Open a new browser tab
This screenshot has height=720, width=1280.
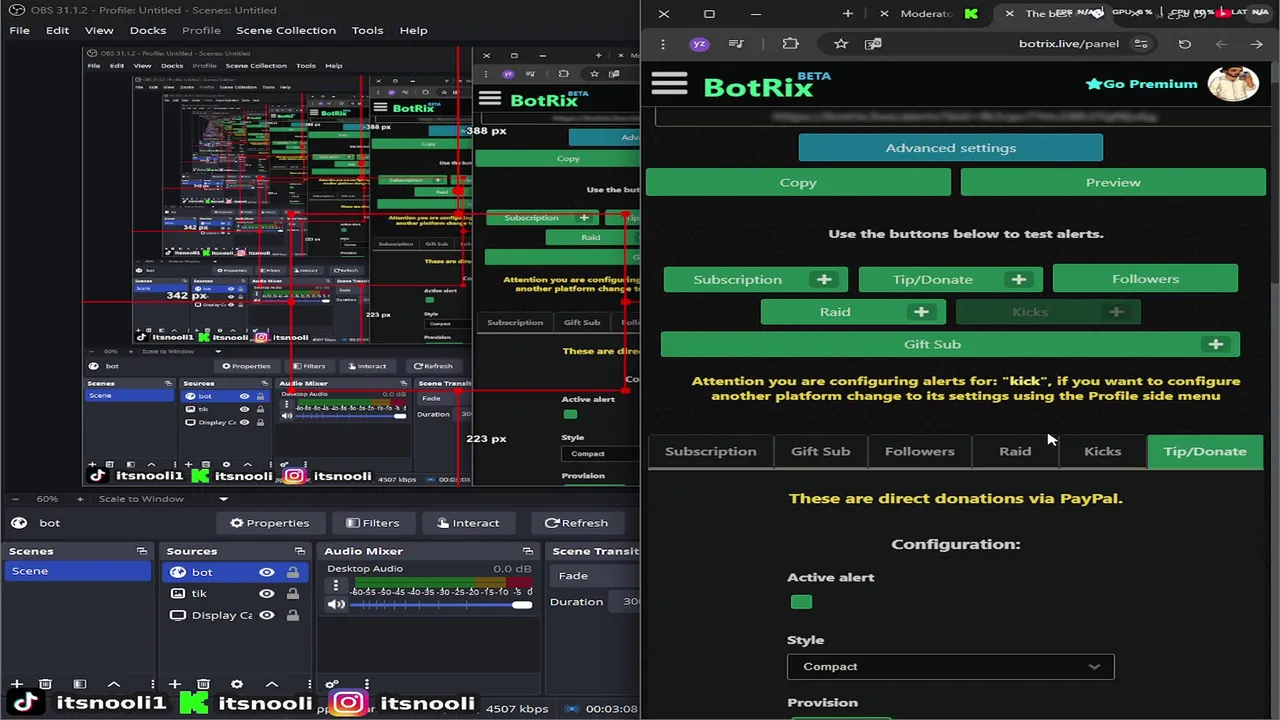[848, 14]
